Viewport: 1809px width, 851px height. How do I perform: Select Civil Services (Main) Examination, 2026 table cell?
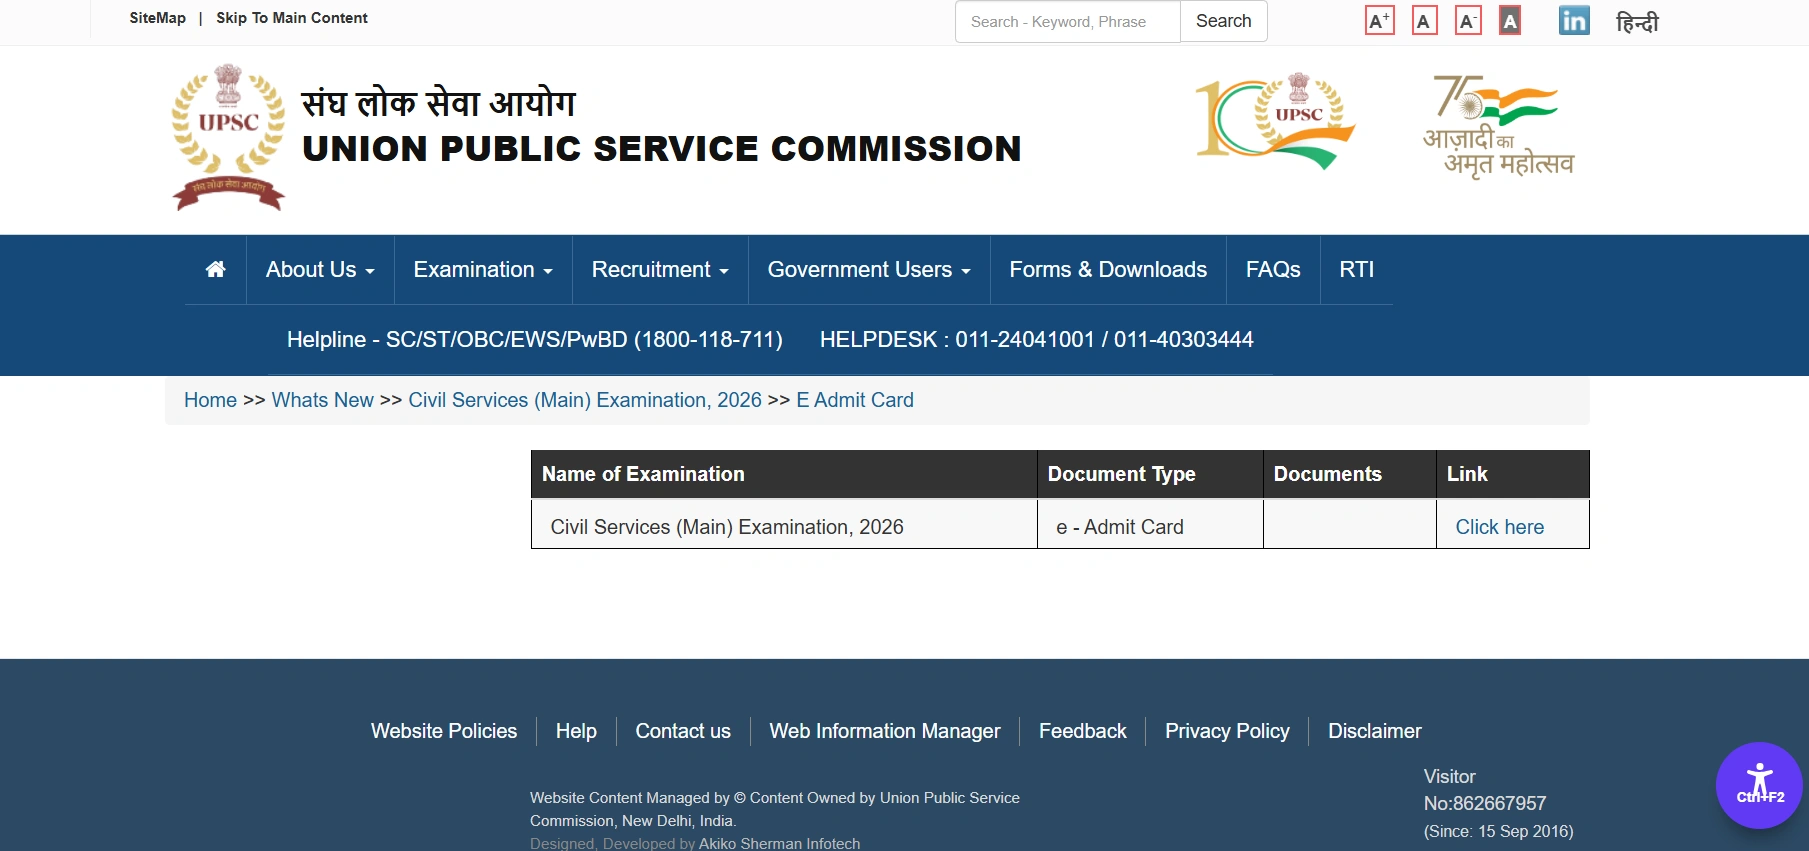784,524
